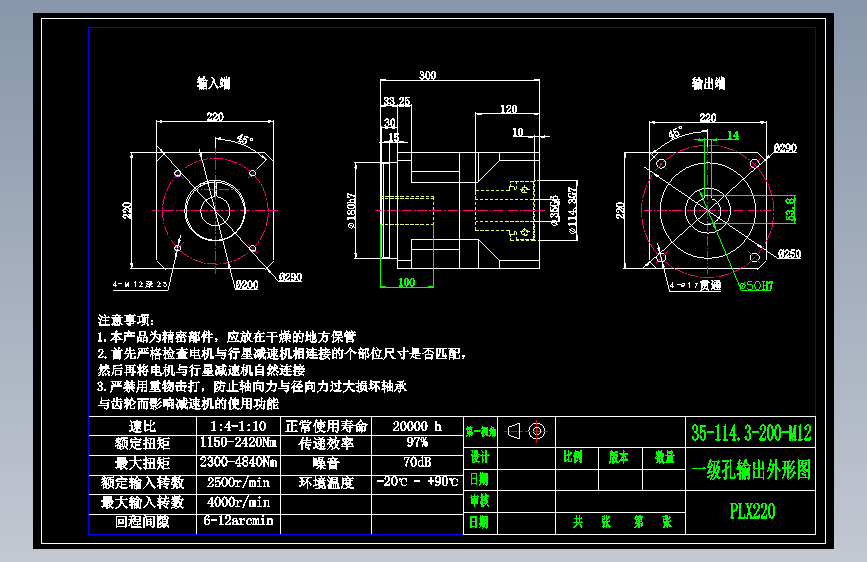Click the '正常使用寿命' cell
The height and width of the screenshot is (562, 867).
[326, 426]
